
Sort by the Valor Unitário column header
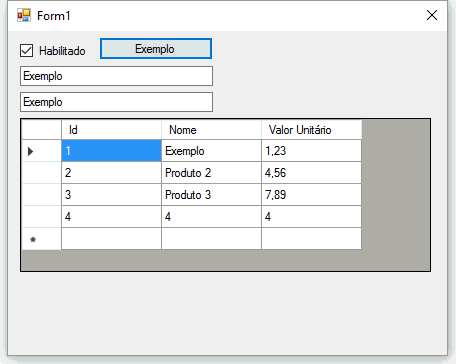pos(312,130)
